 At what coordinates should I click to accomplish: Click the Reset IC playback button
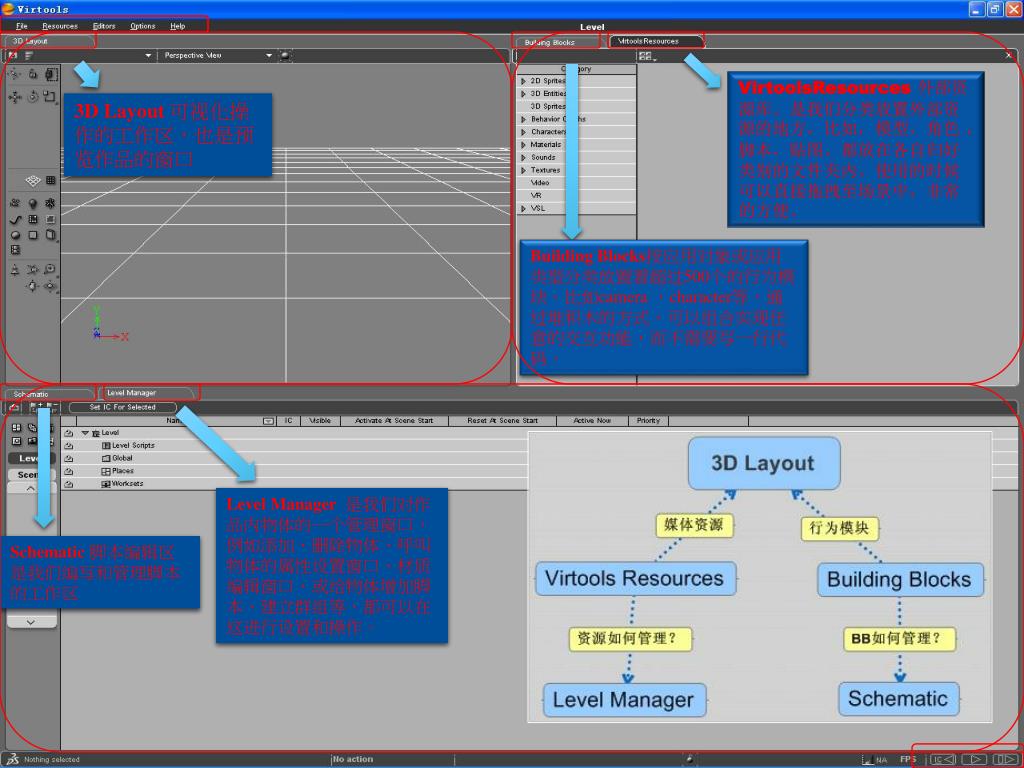tap(942, 760)
